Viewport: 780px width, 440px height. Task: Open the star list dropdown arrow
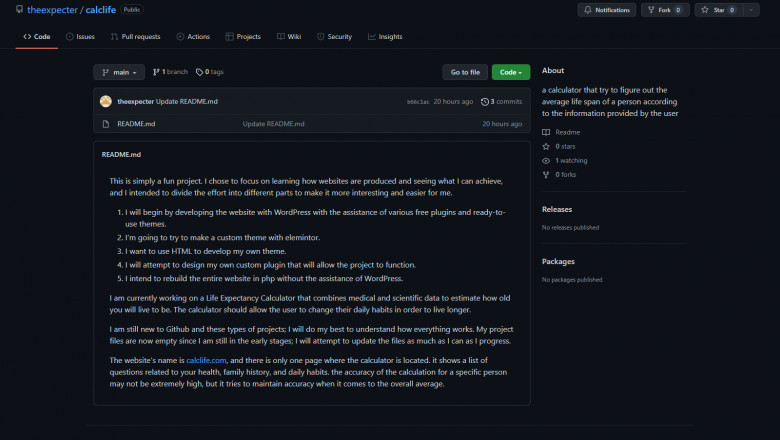(x=757, y=10)
